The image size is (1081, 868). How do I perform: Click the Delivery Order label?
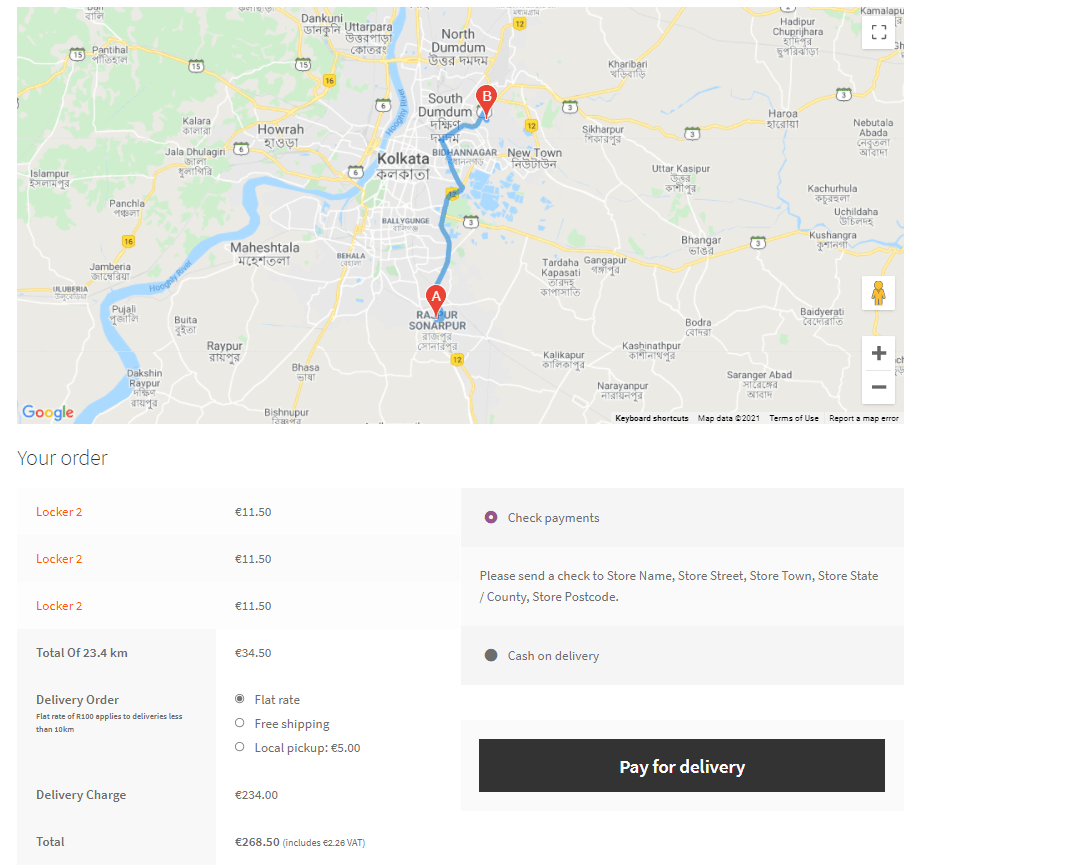point(78,700)
